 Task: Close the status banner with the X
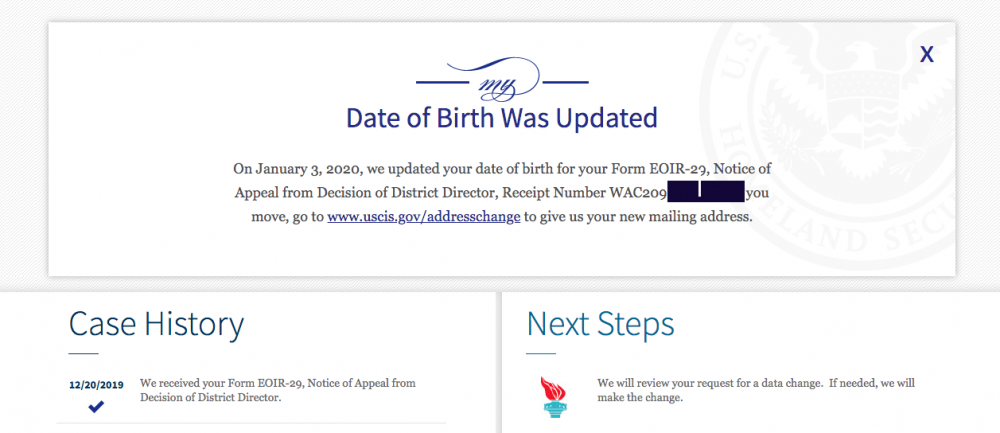927,55
